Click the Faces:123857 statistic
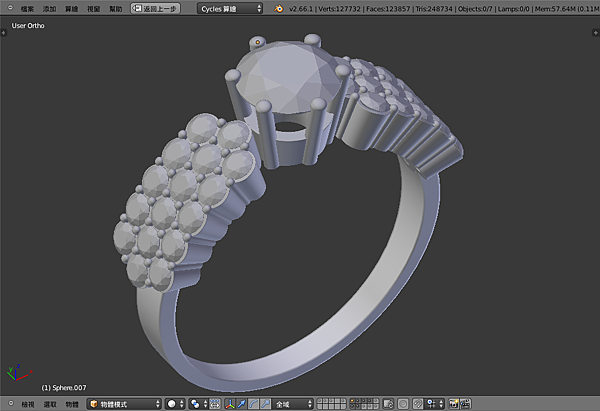 [388, 8]
